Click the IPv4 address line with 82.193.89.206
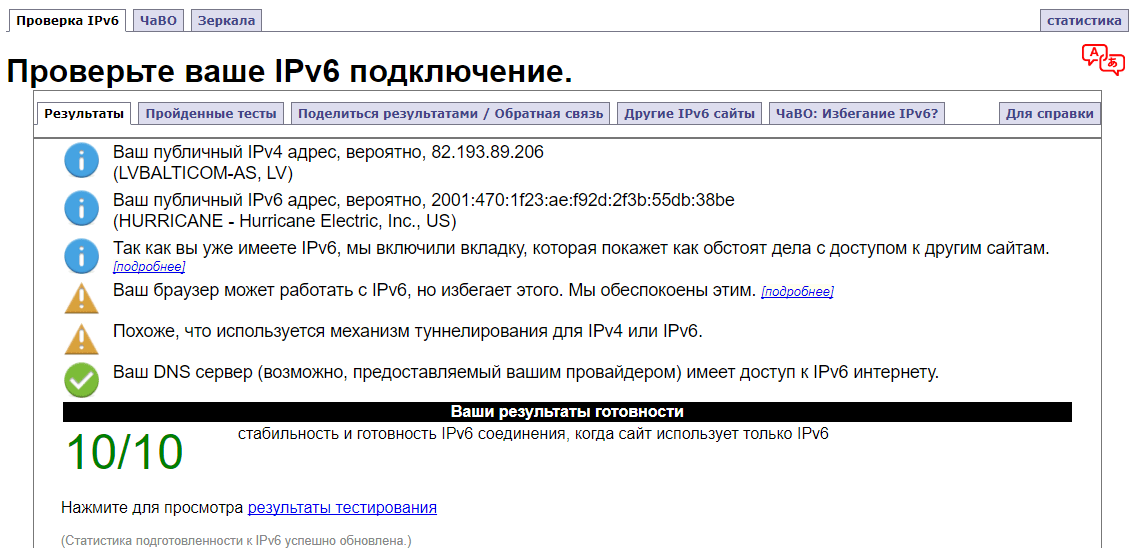The image size is (1132, 548). click(328, 152)
